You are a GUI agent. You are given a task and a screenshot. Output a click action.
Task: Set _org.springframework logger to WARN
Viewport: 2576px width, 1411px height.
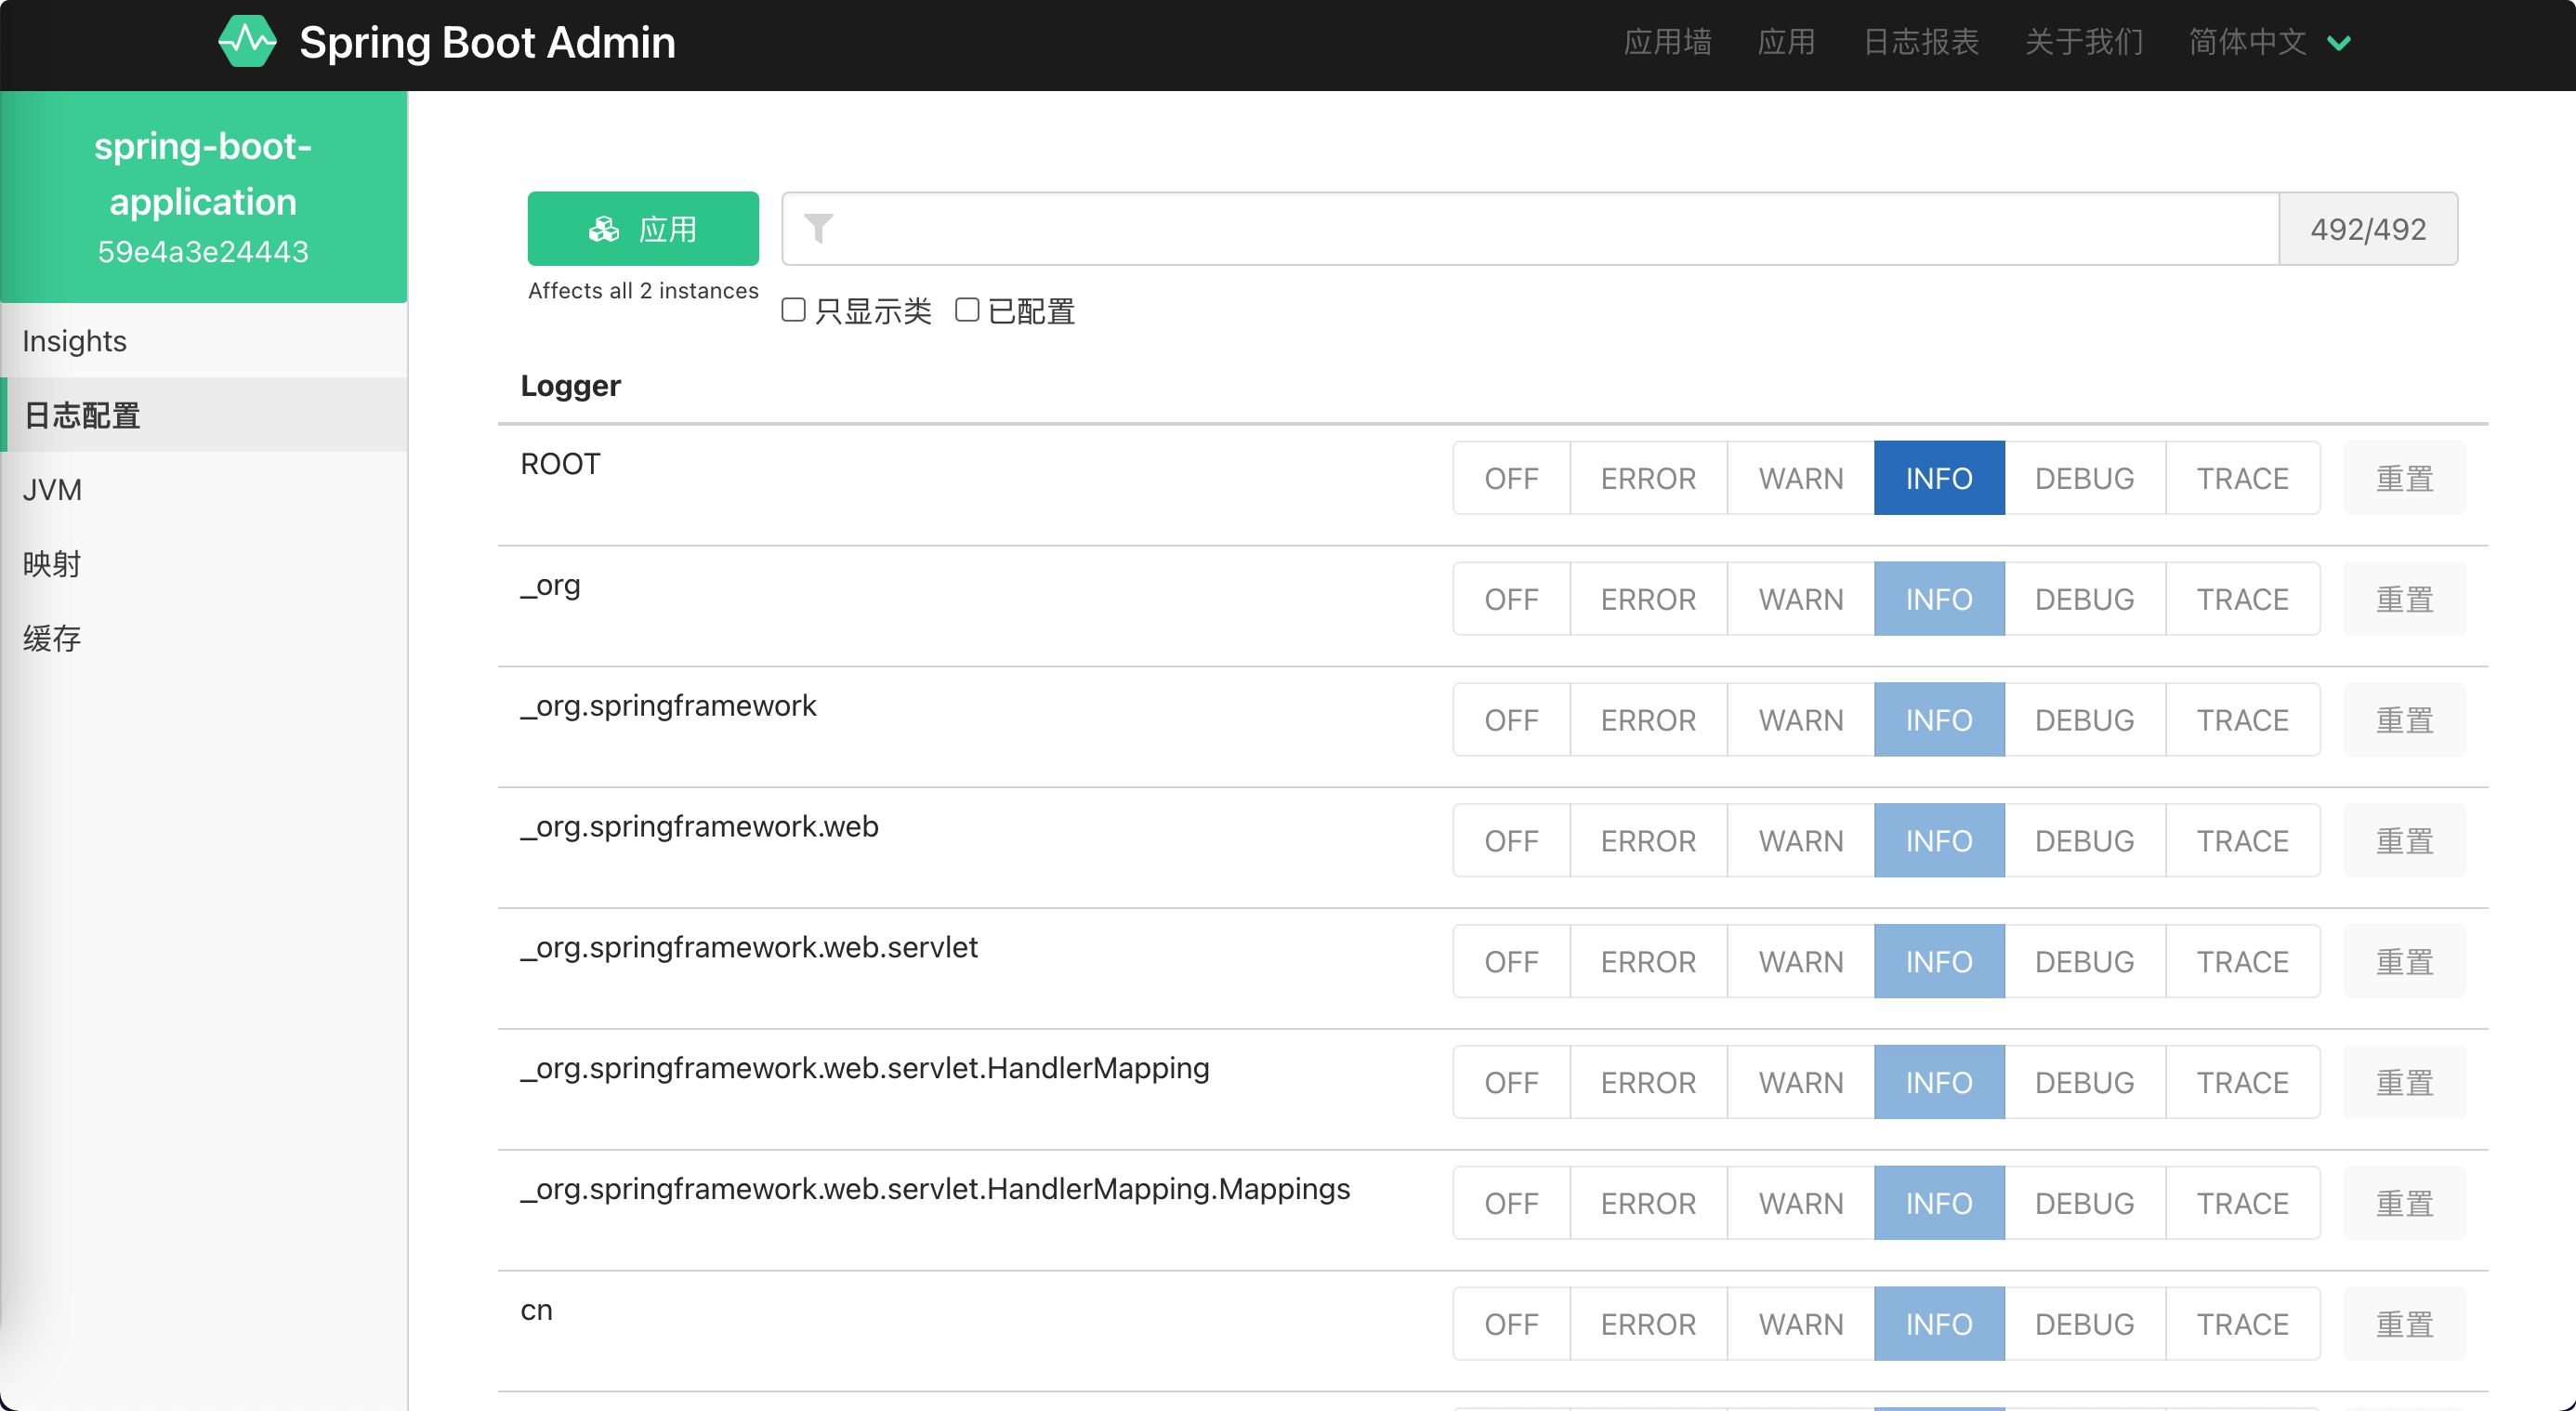1800,720
